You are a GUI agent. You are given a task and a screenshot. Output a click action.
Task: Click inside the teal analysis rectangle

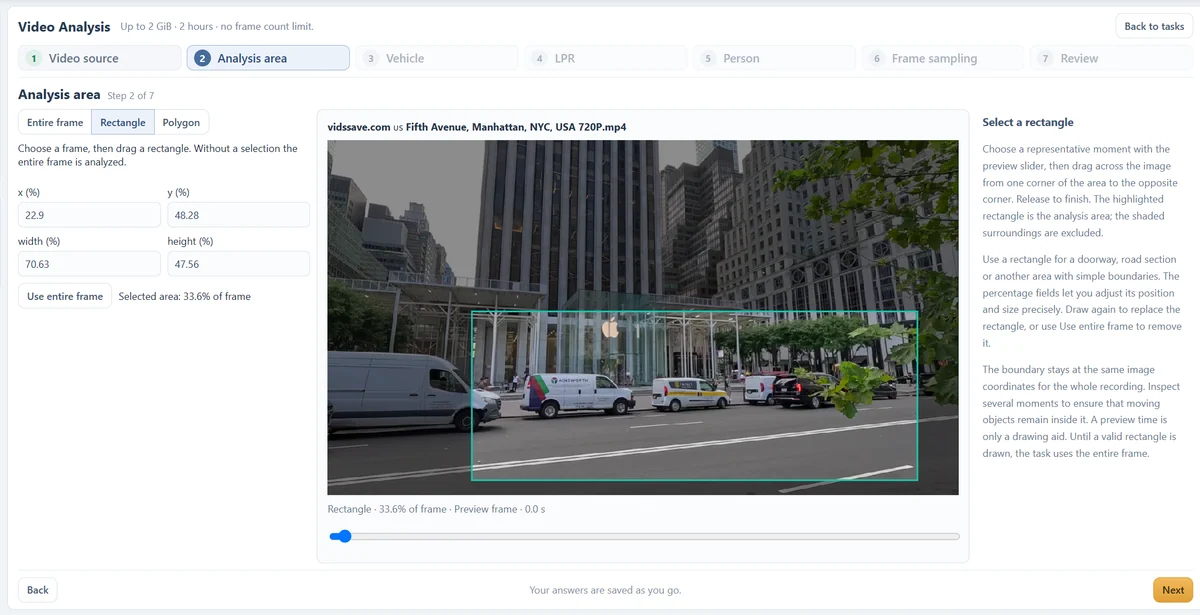694,396
